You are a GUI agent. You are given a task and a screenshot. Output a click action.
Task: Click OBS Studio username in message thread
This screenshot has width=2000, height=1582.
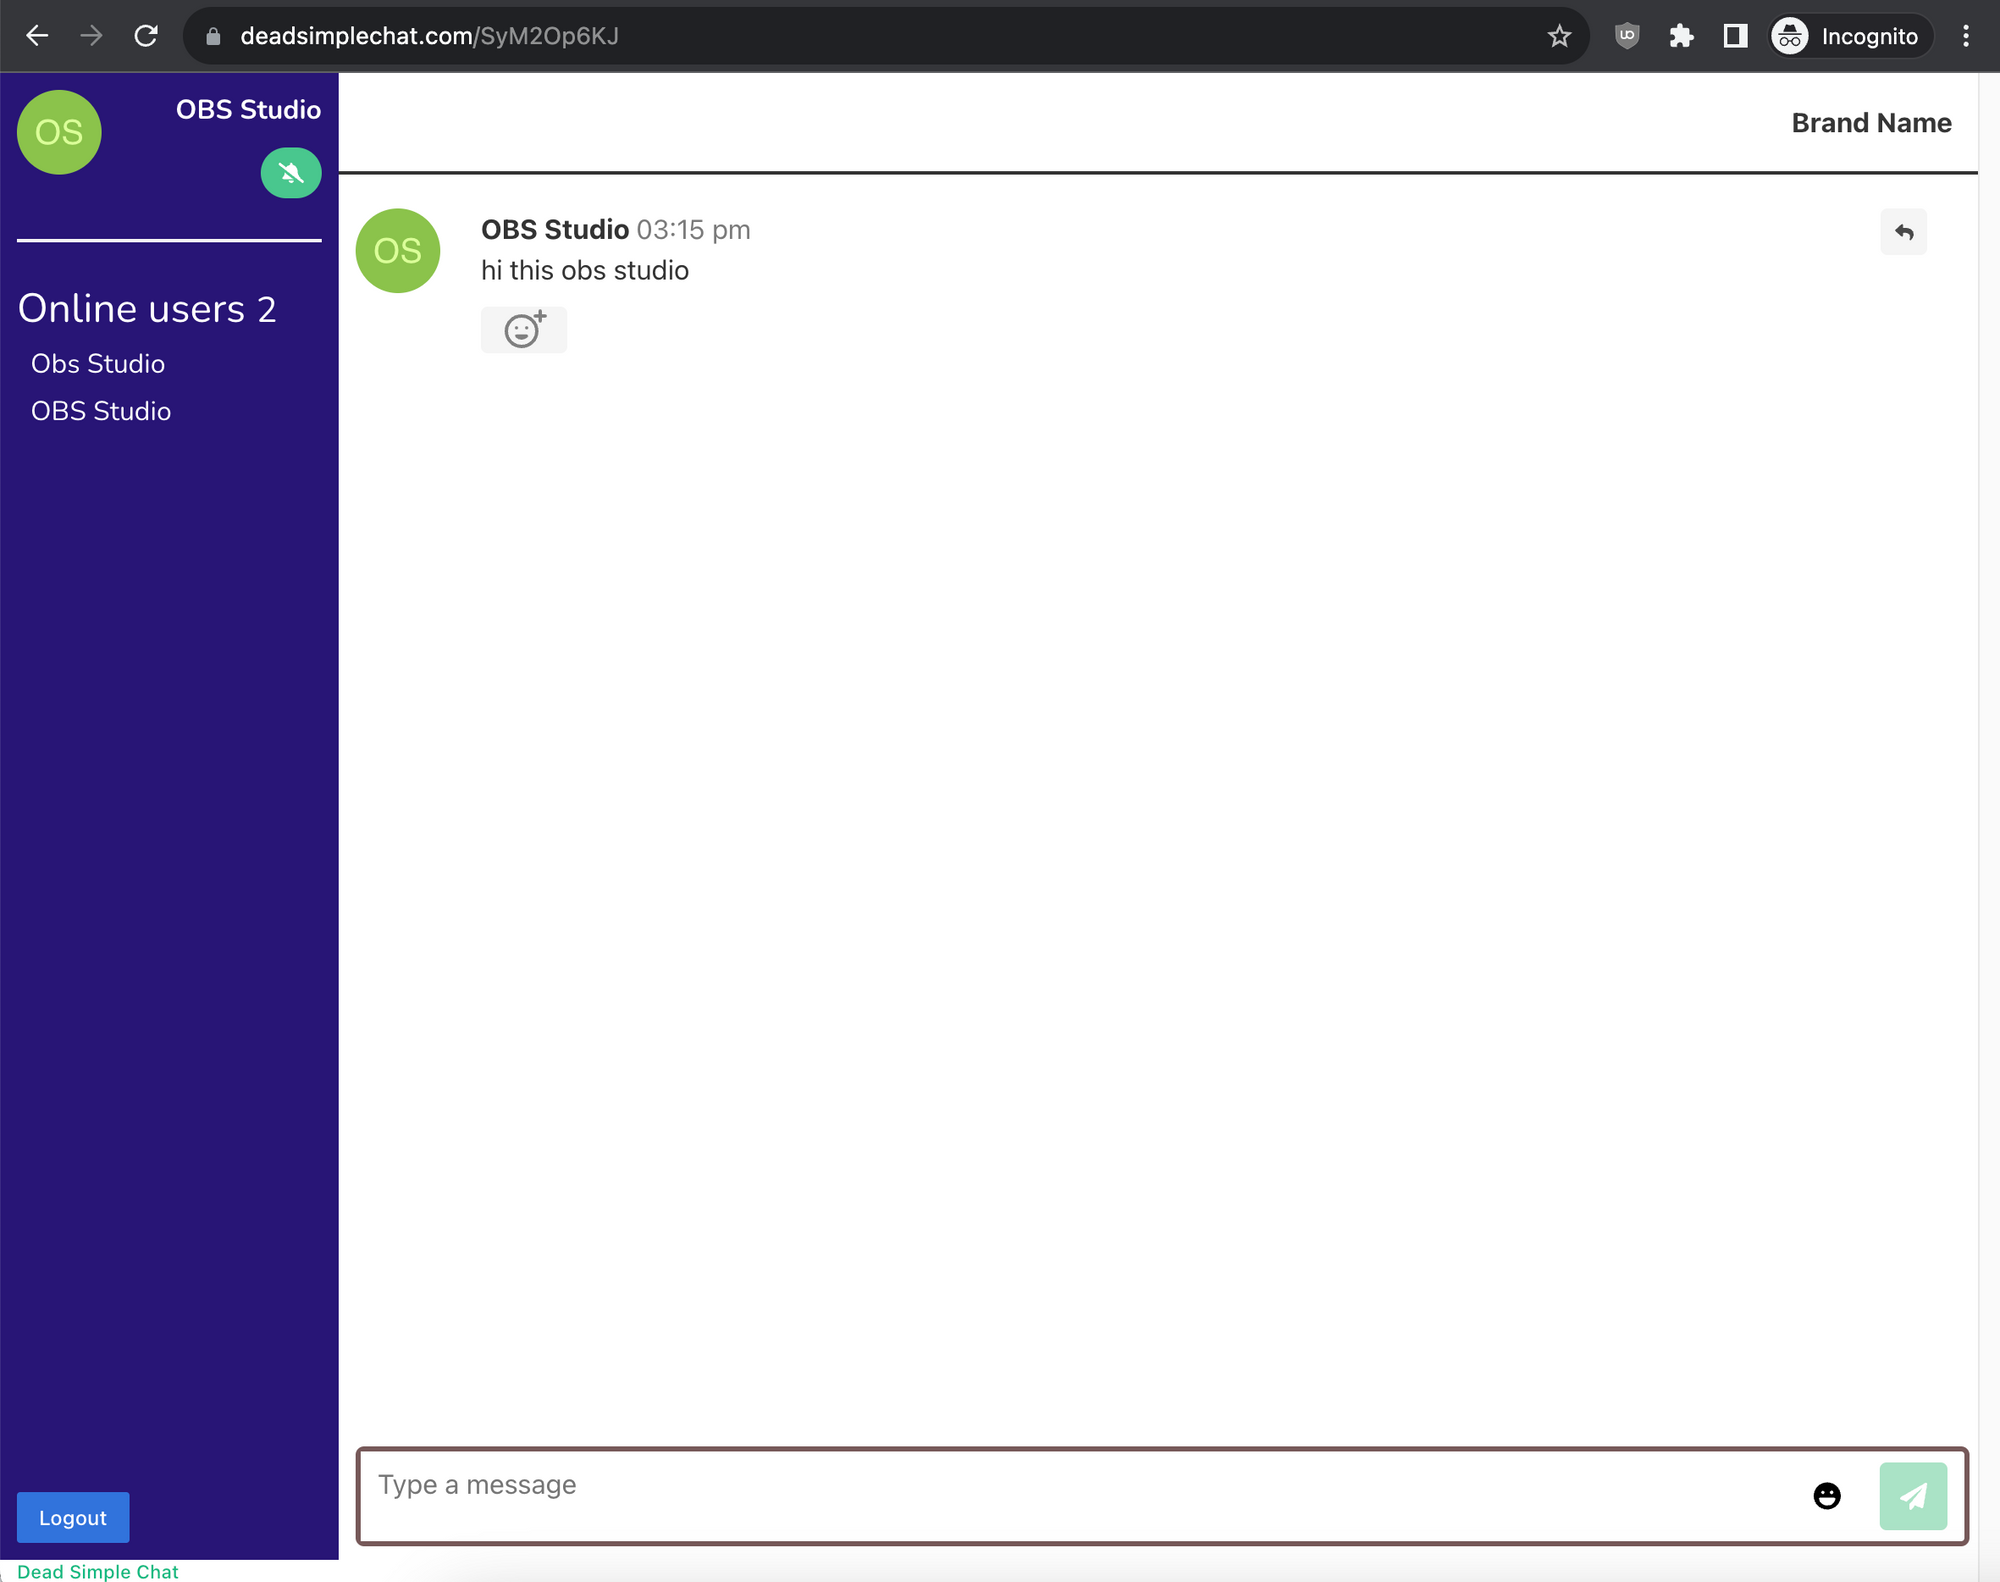click(554, 229)
